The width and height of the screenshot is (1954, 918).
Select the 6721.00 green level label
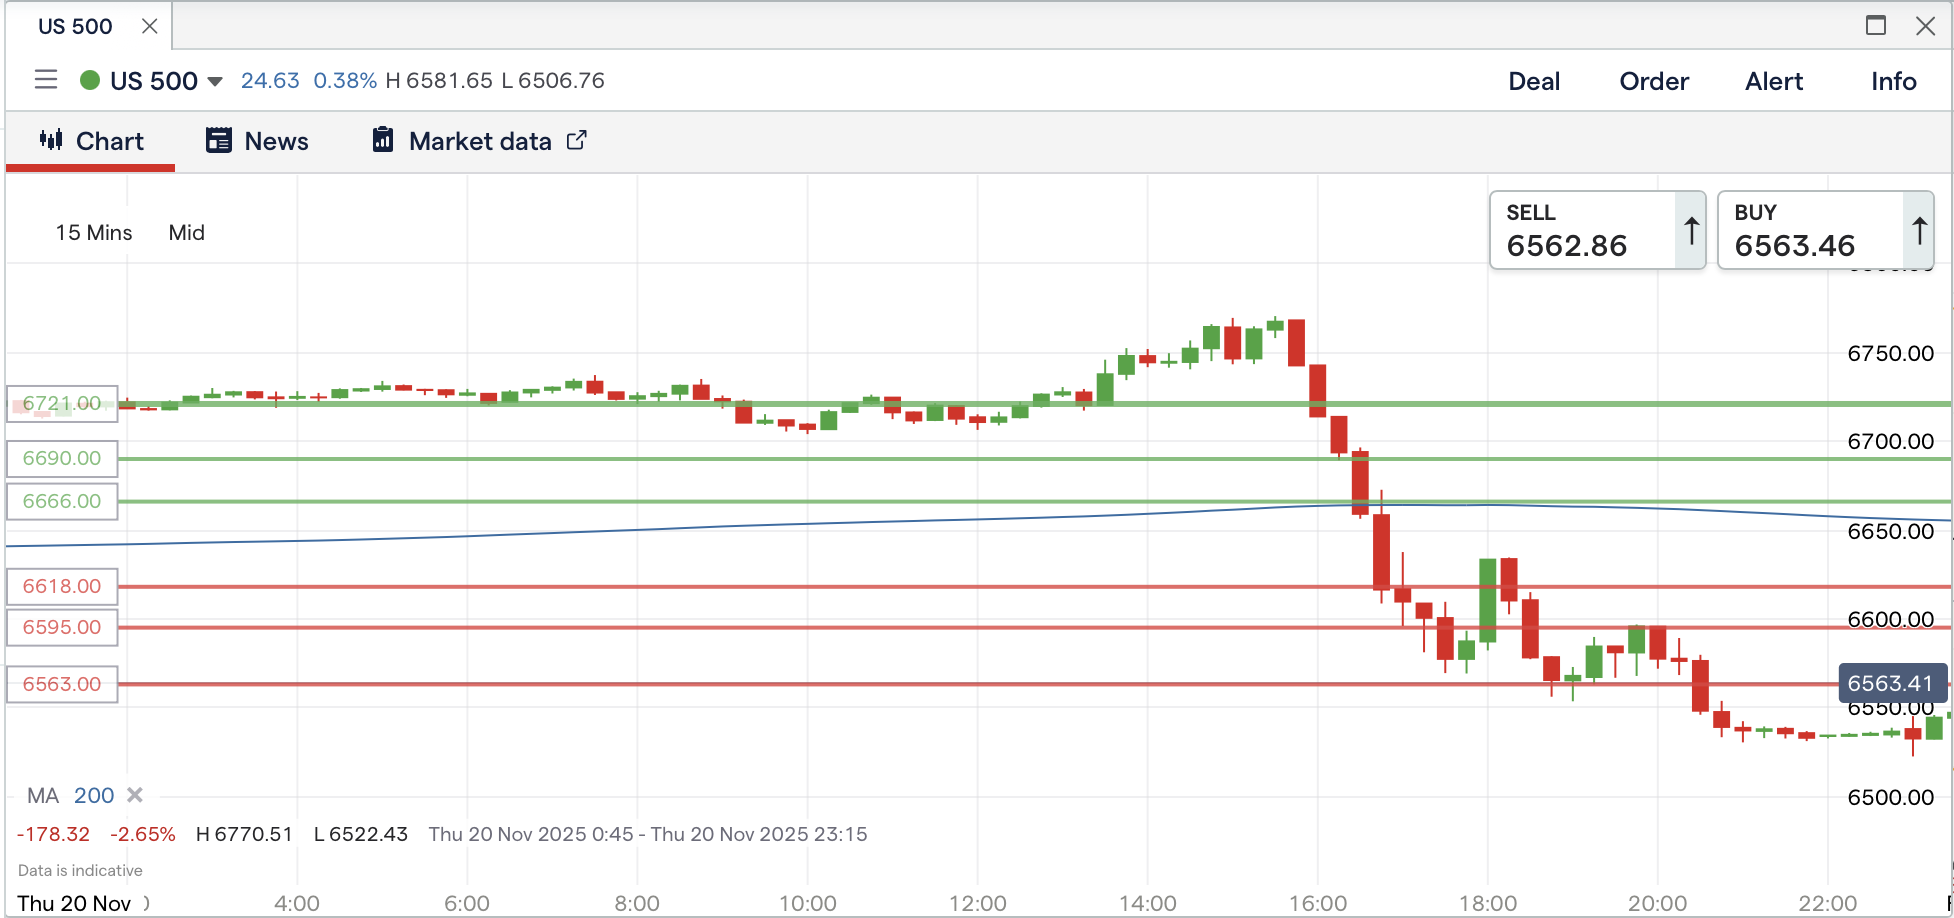pos(62,404)
